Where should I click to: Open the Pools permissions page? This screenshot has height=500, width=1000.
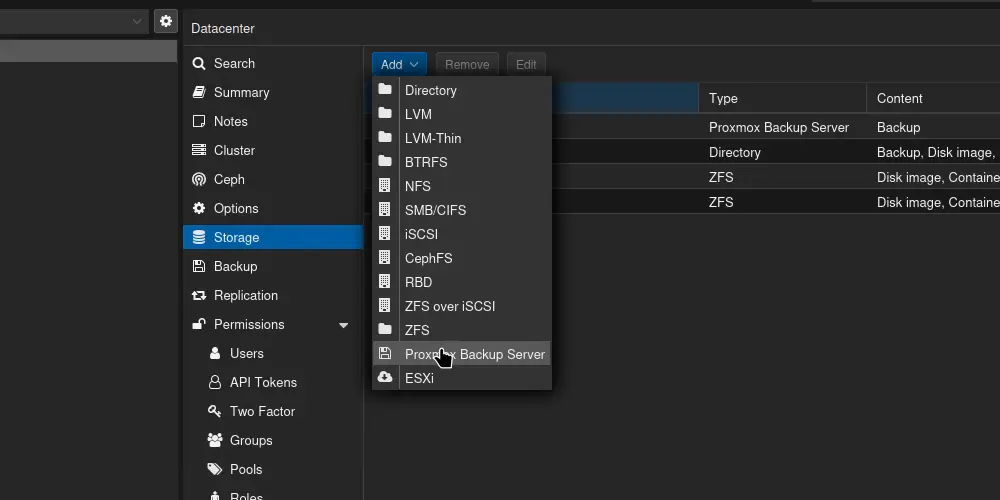tap(273, 469)
